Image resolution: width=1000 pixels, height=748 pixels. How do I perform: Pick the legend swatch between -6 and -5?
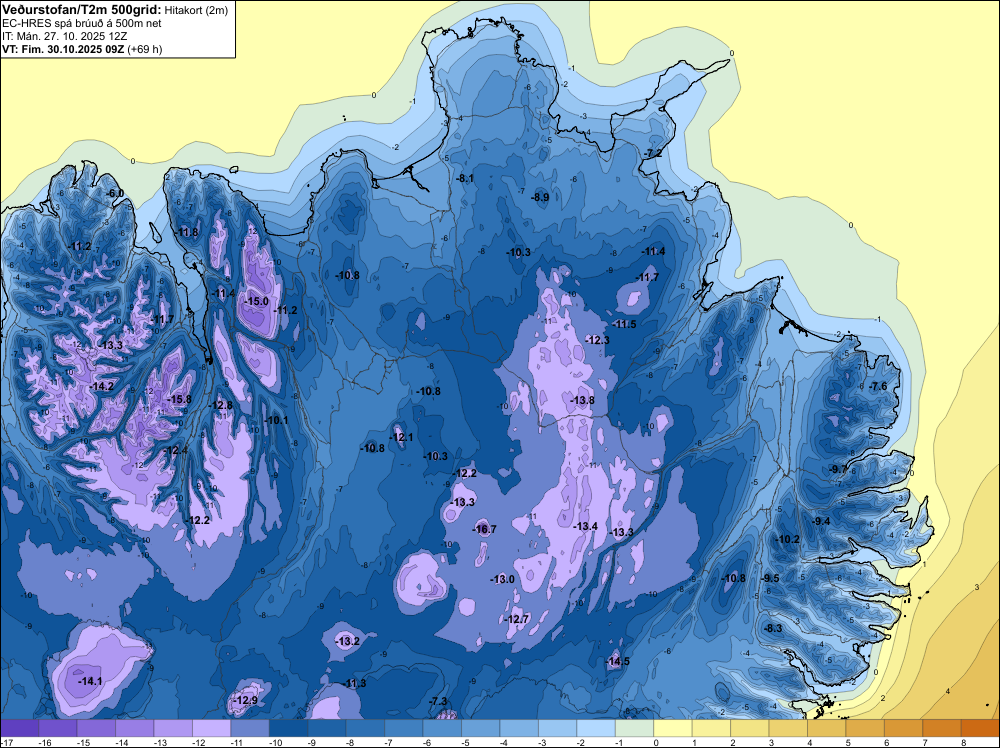(443, 728)
